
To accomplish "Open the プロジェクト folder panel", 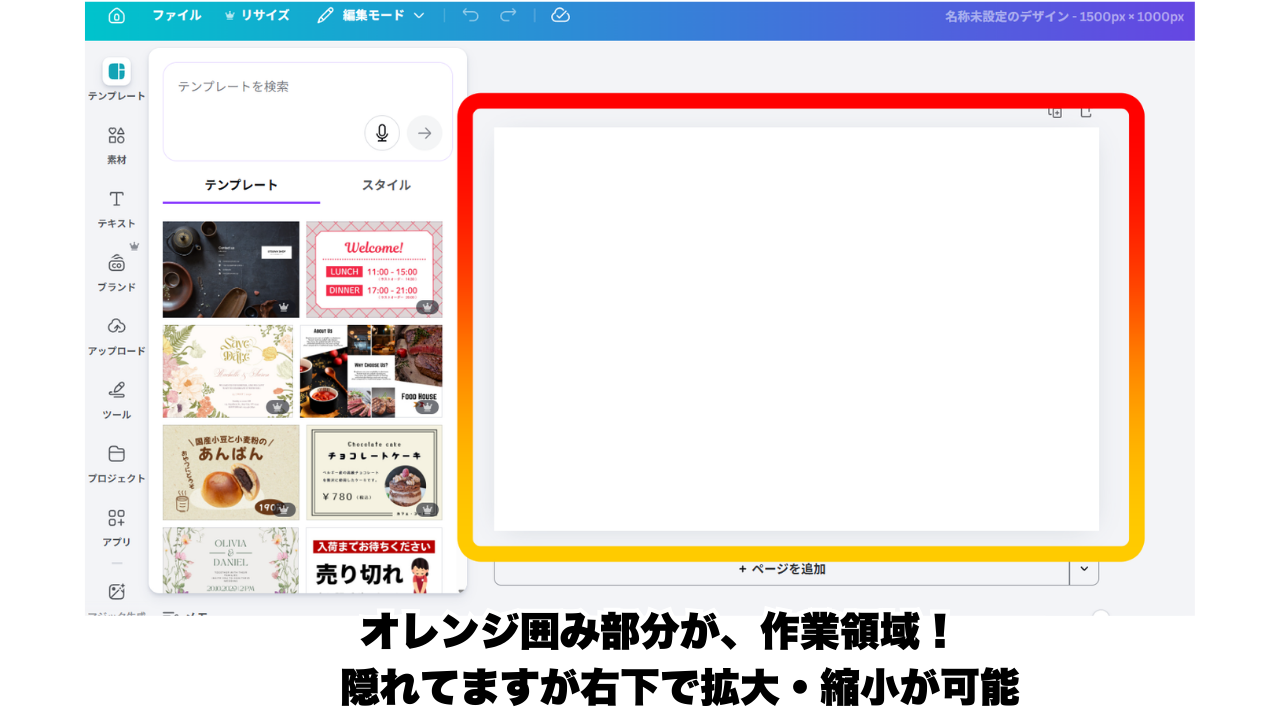I will click(116, 463).
